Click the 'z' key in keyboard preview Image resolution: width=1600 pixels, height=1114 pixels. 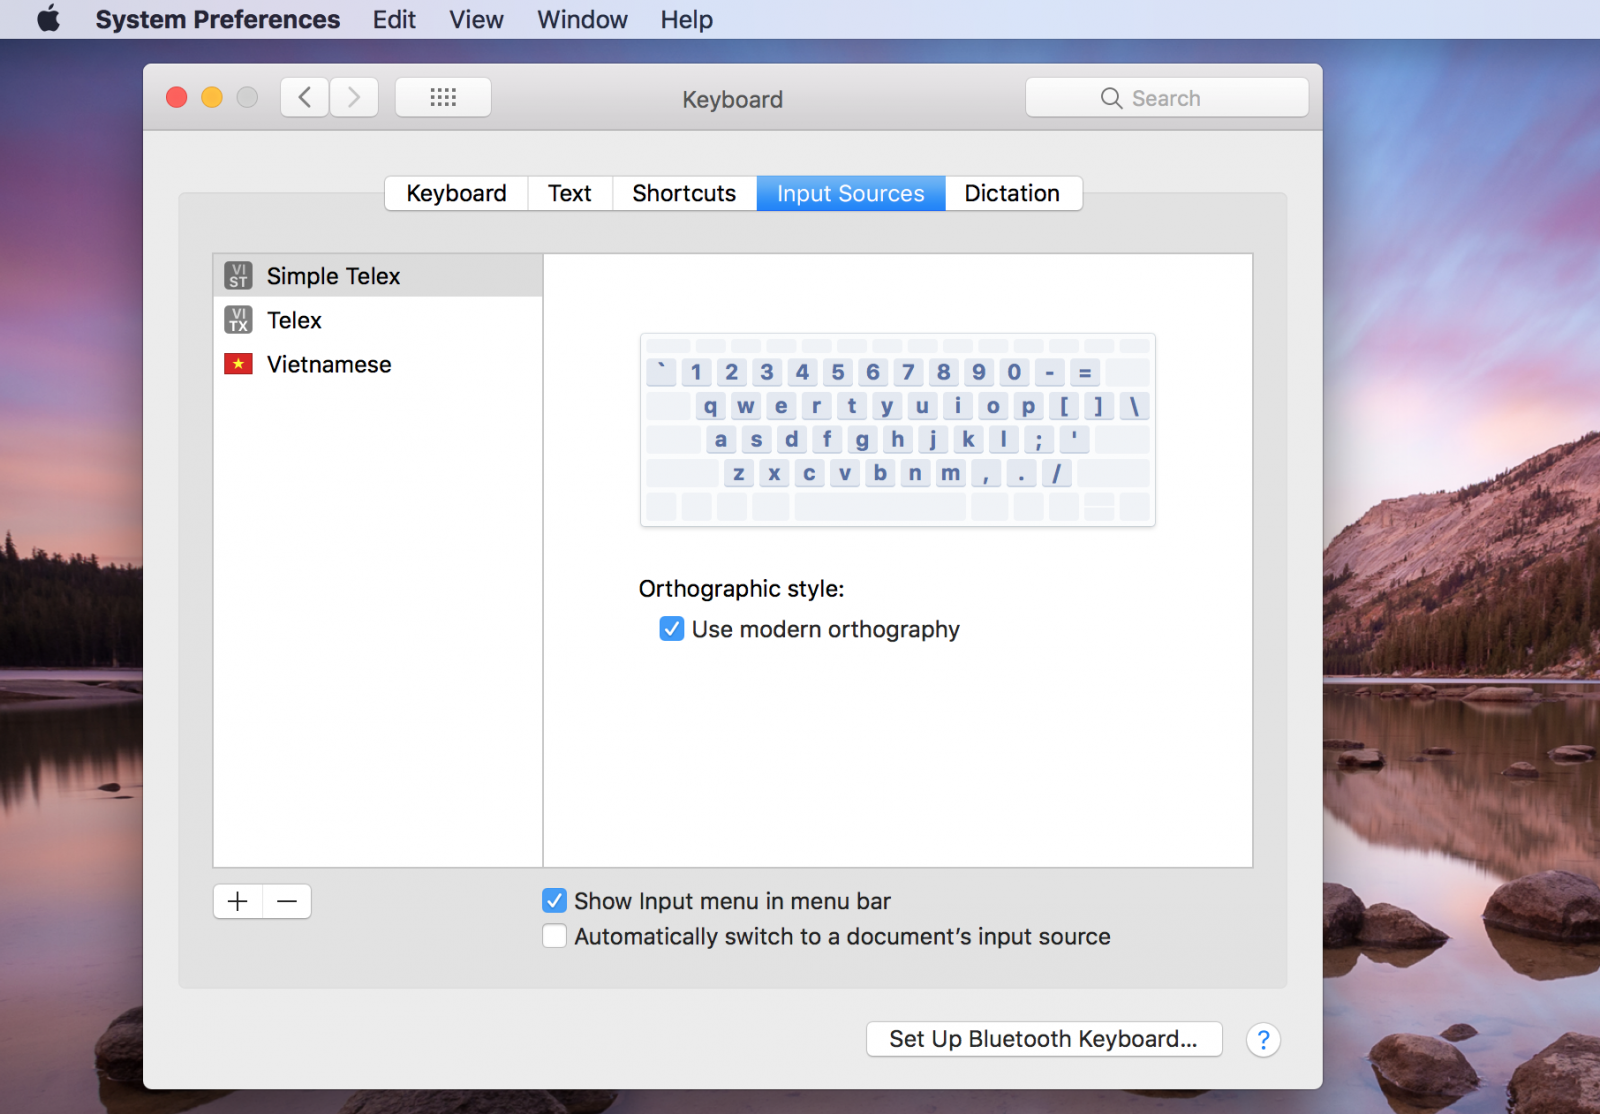(x=738, y=473)
